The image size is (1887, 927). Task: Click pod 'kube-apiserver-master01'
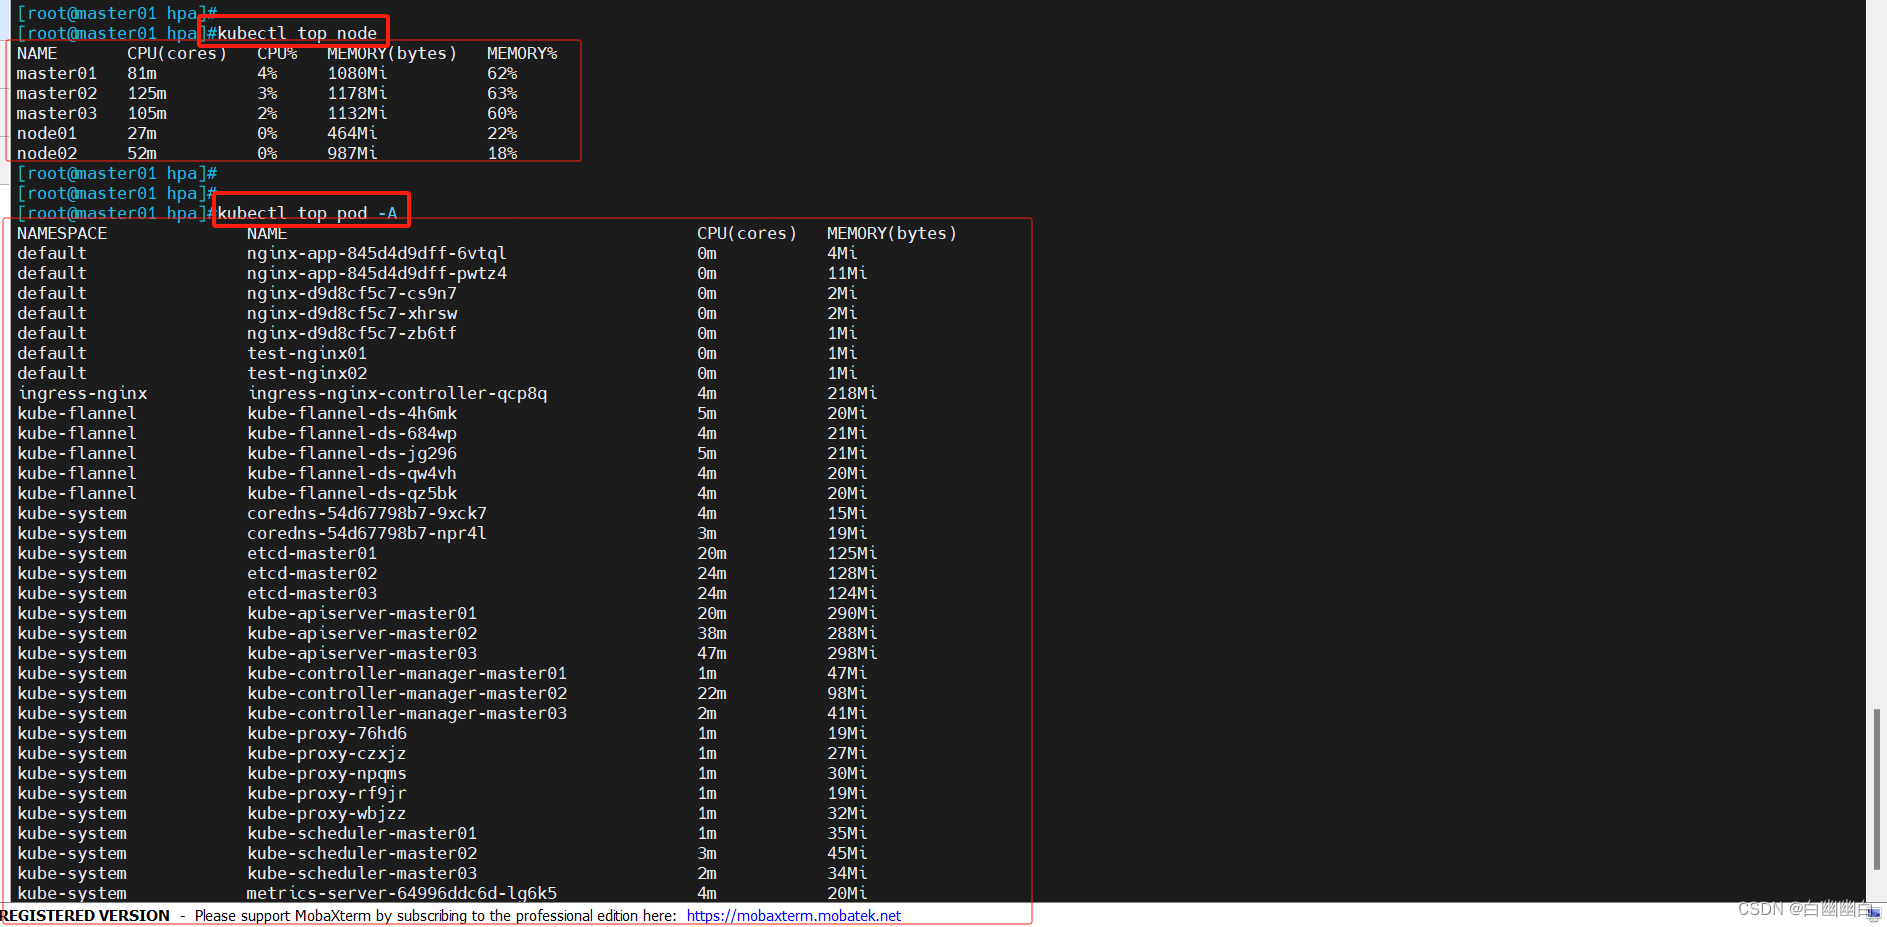[x=362, y=613]
